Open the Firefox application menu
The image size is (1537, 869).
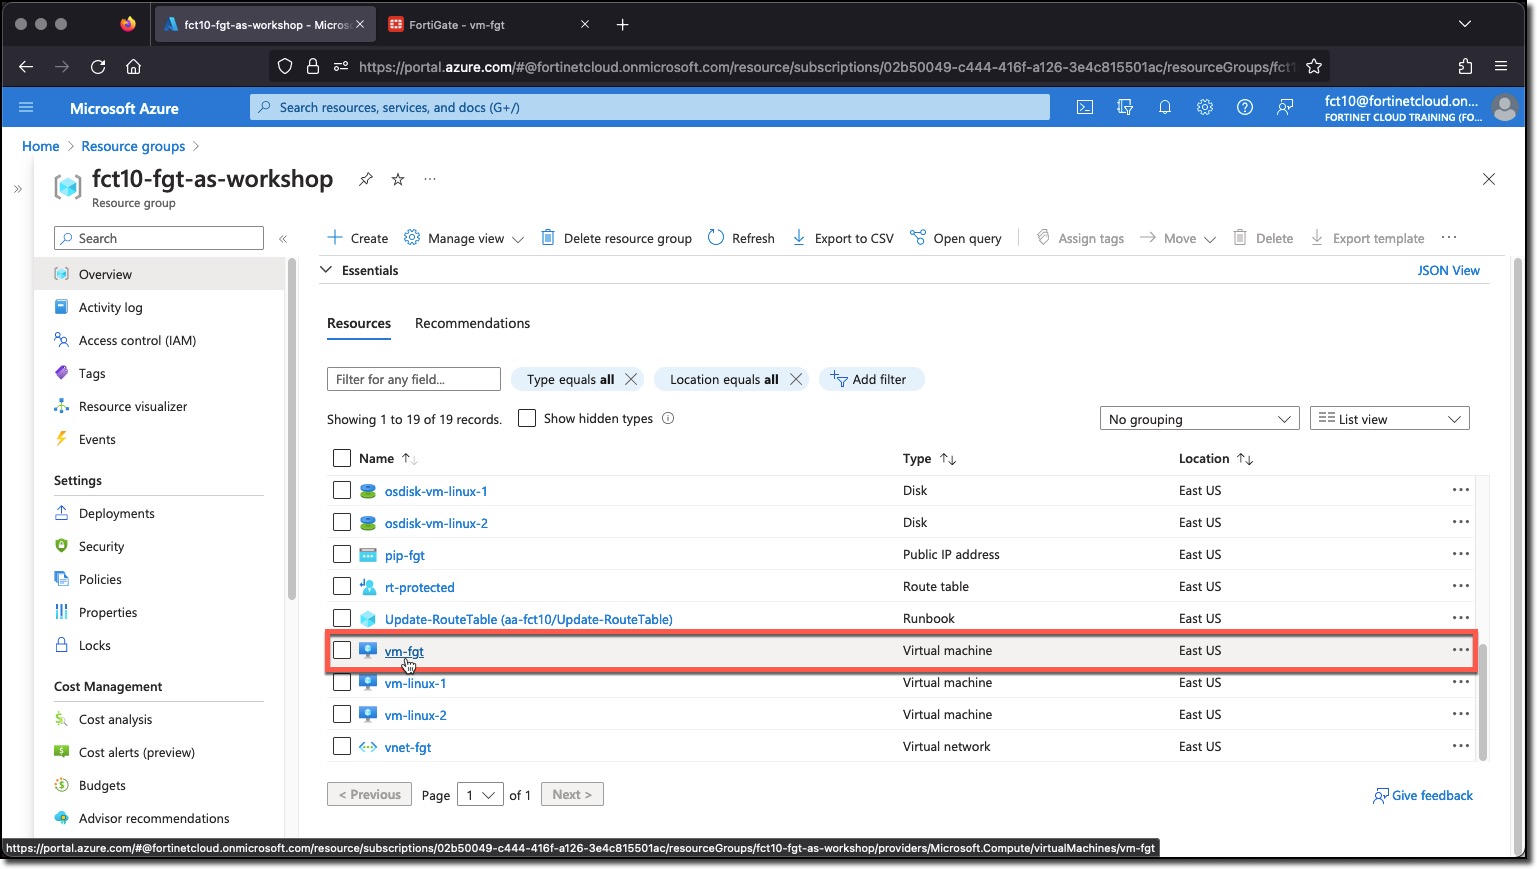1501,67
